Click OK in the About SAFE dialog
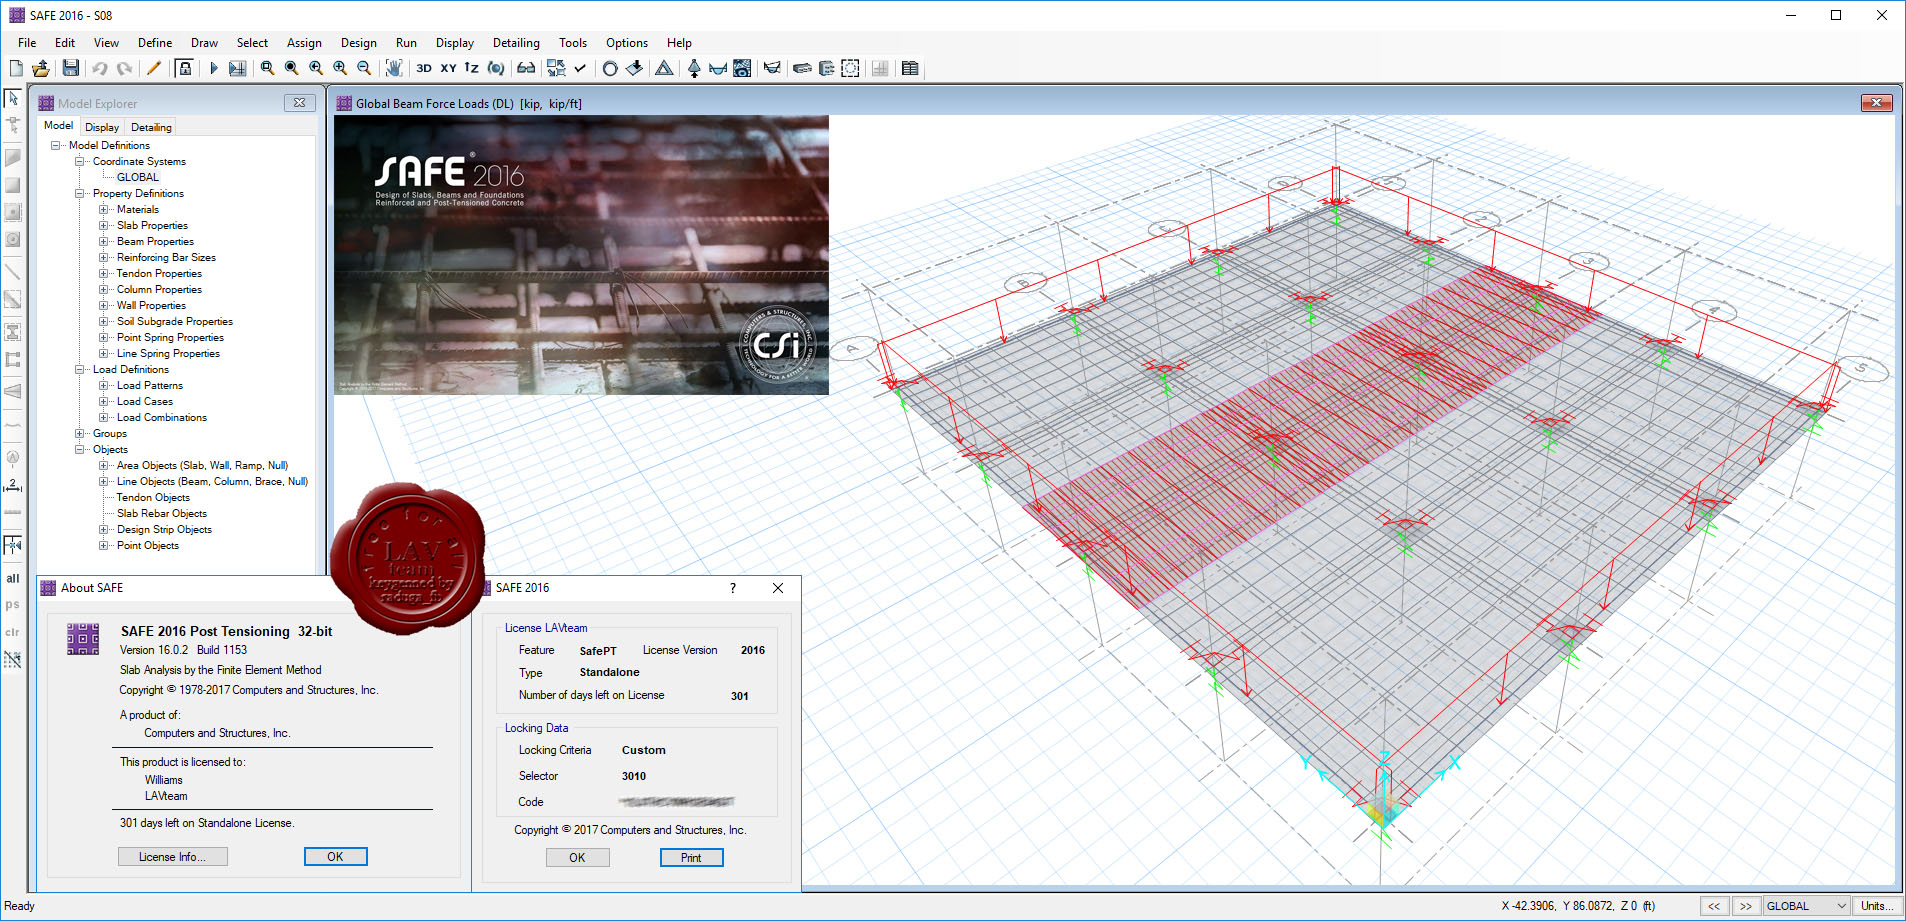 coord(335,857)
